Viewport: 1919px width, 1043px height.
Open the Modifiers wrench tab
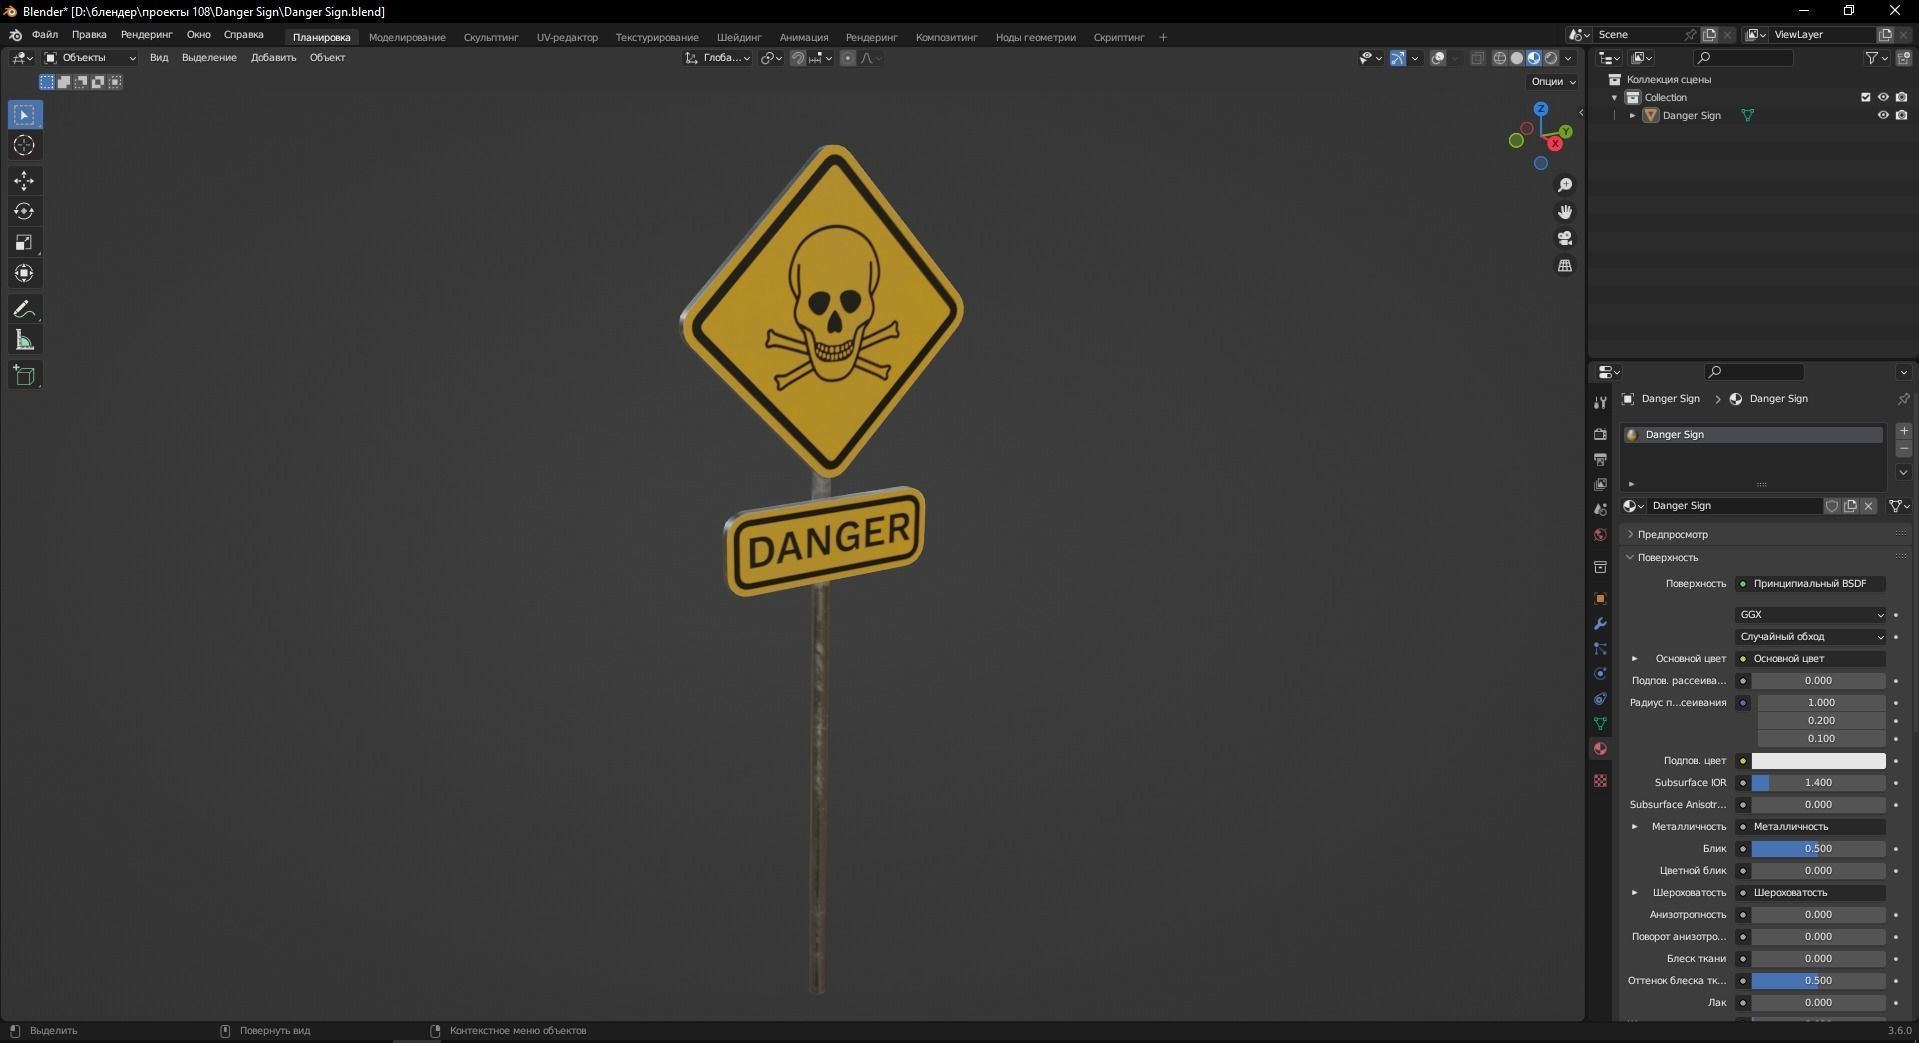(x=1600, y=623)
